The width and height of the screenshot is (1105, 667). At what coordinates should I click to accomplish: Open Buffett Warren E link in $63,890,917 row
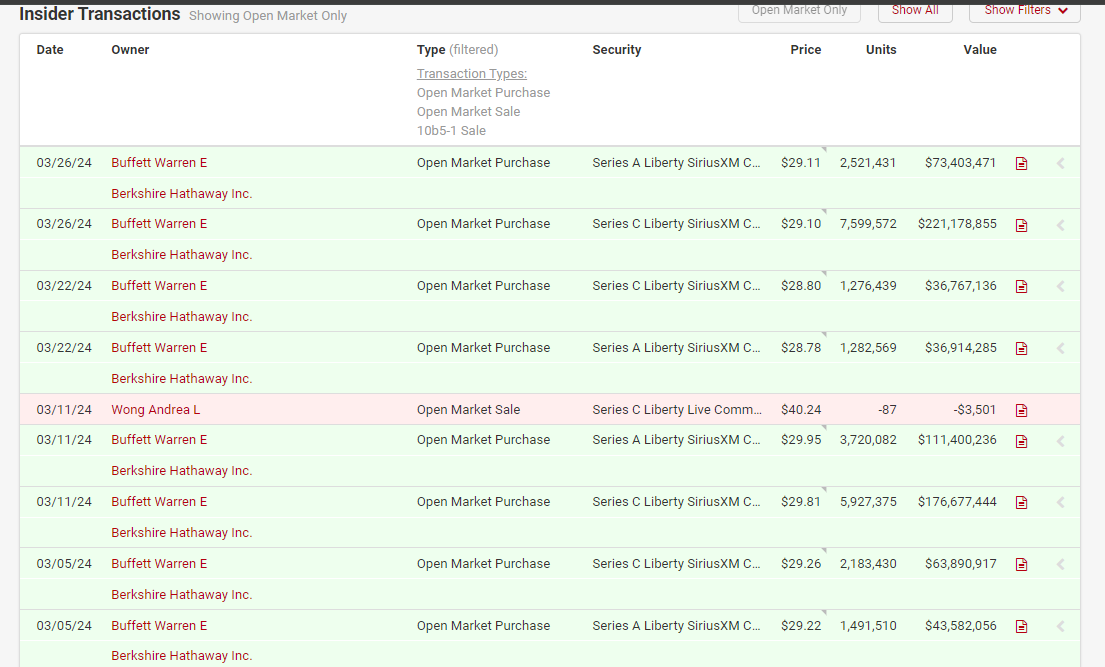159,563
